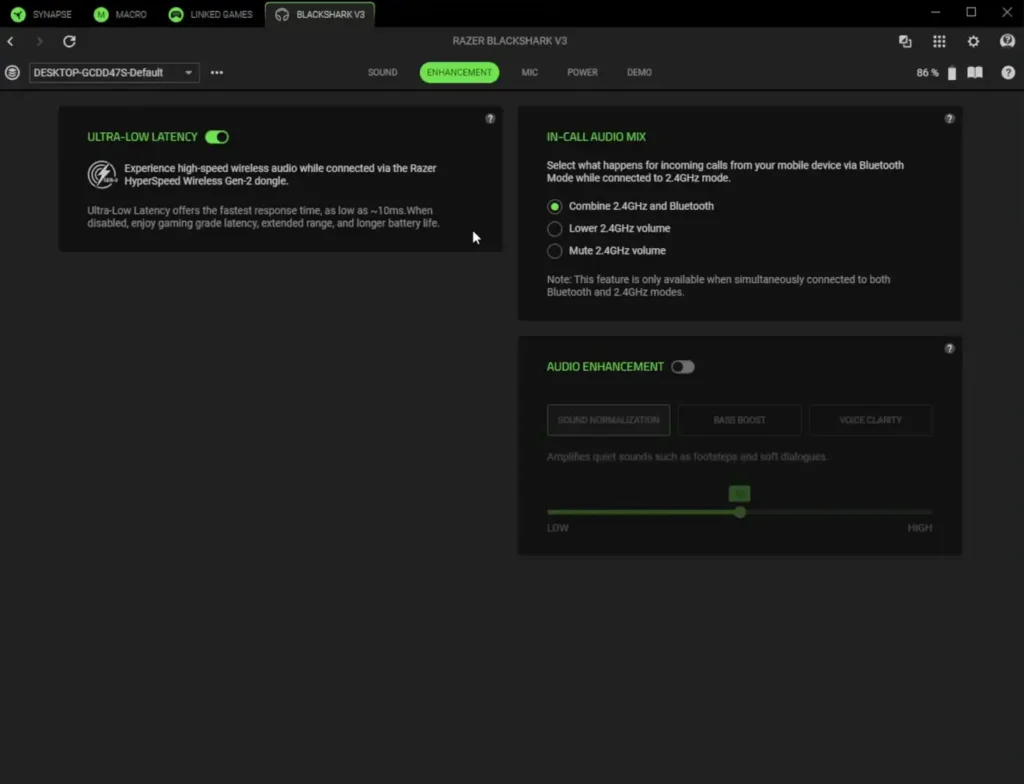The image size is (1024, 784).
Task: Click the refresh icon
Action: (69, 41)
